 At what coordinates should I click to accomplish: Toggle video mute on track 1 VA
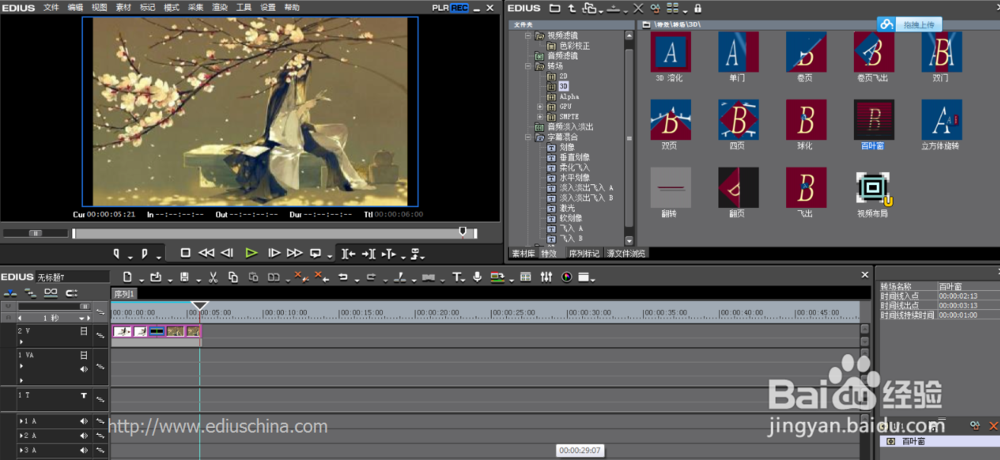pyautogui.click(x=84, y=355)
